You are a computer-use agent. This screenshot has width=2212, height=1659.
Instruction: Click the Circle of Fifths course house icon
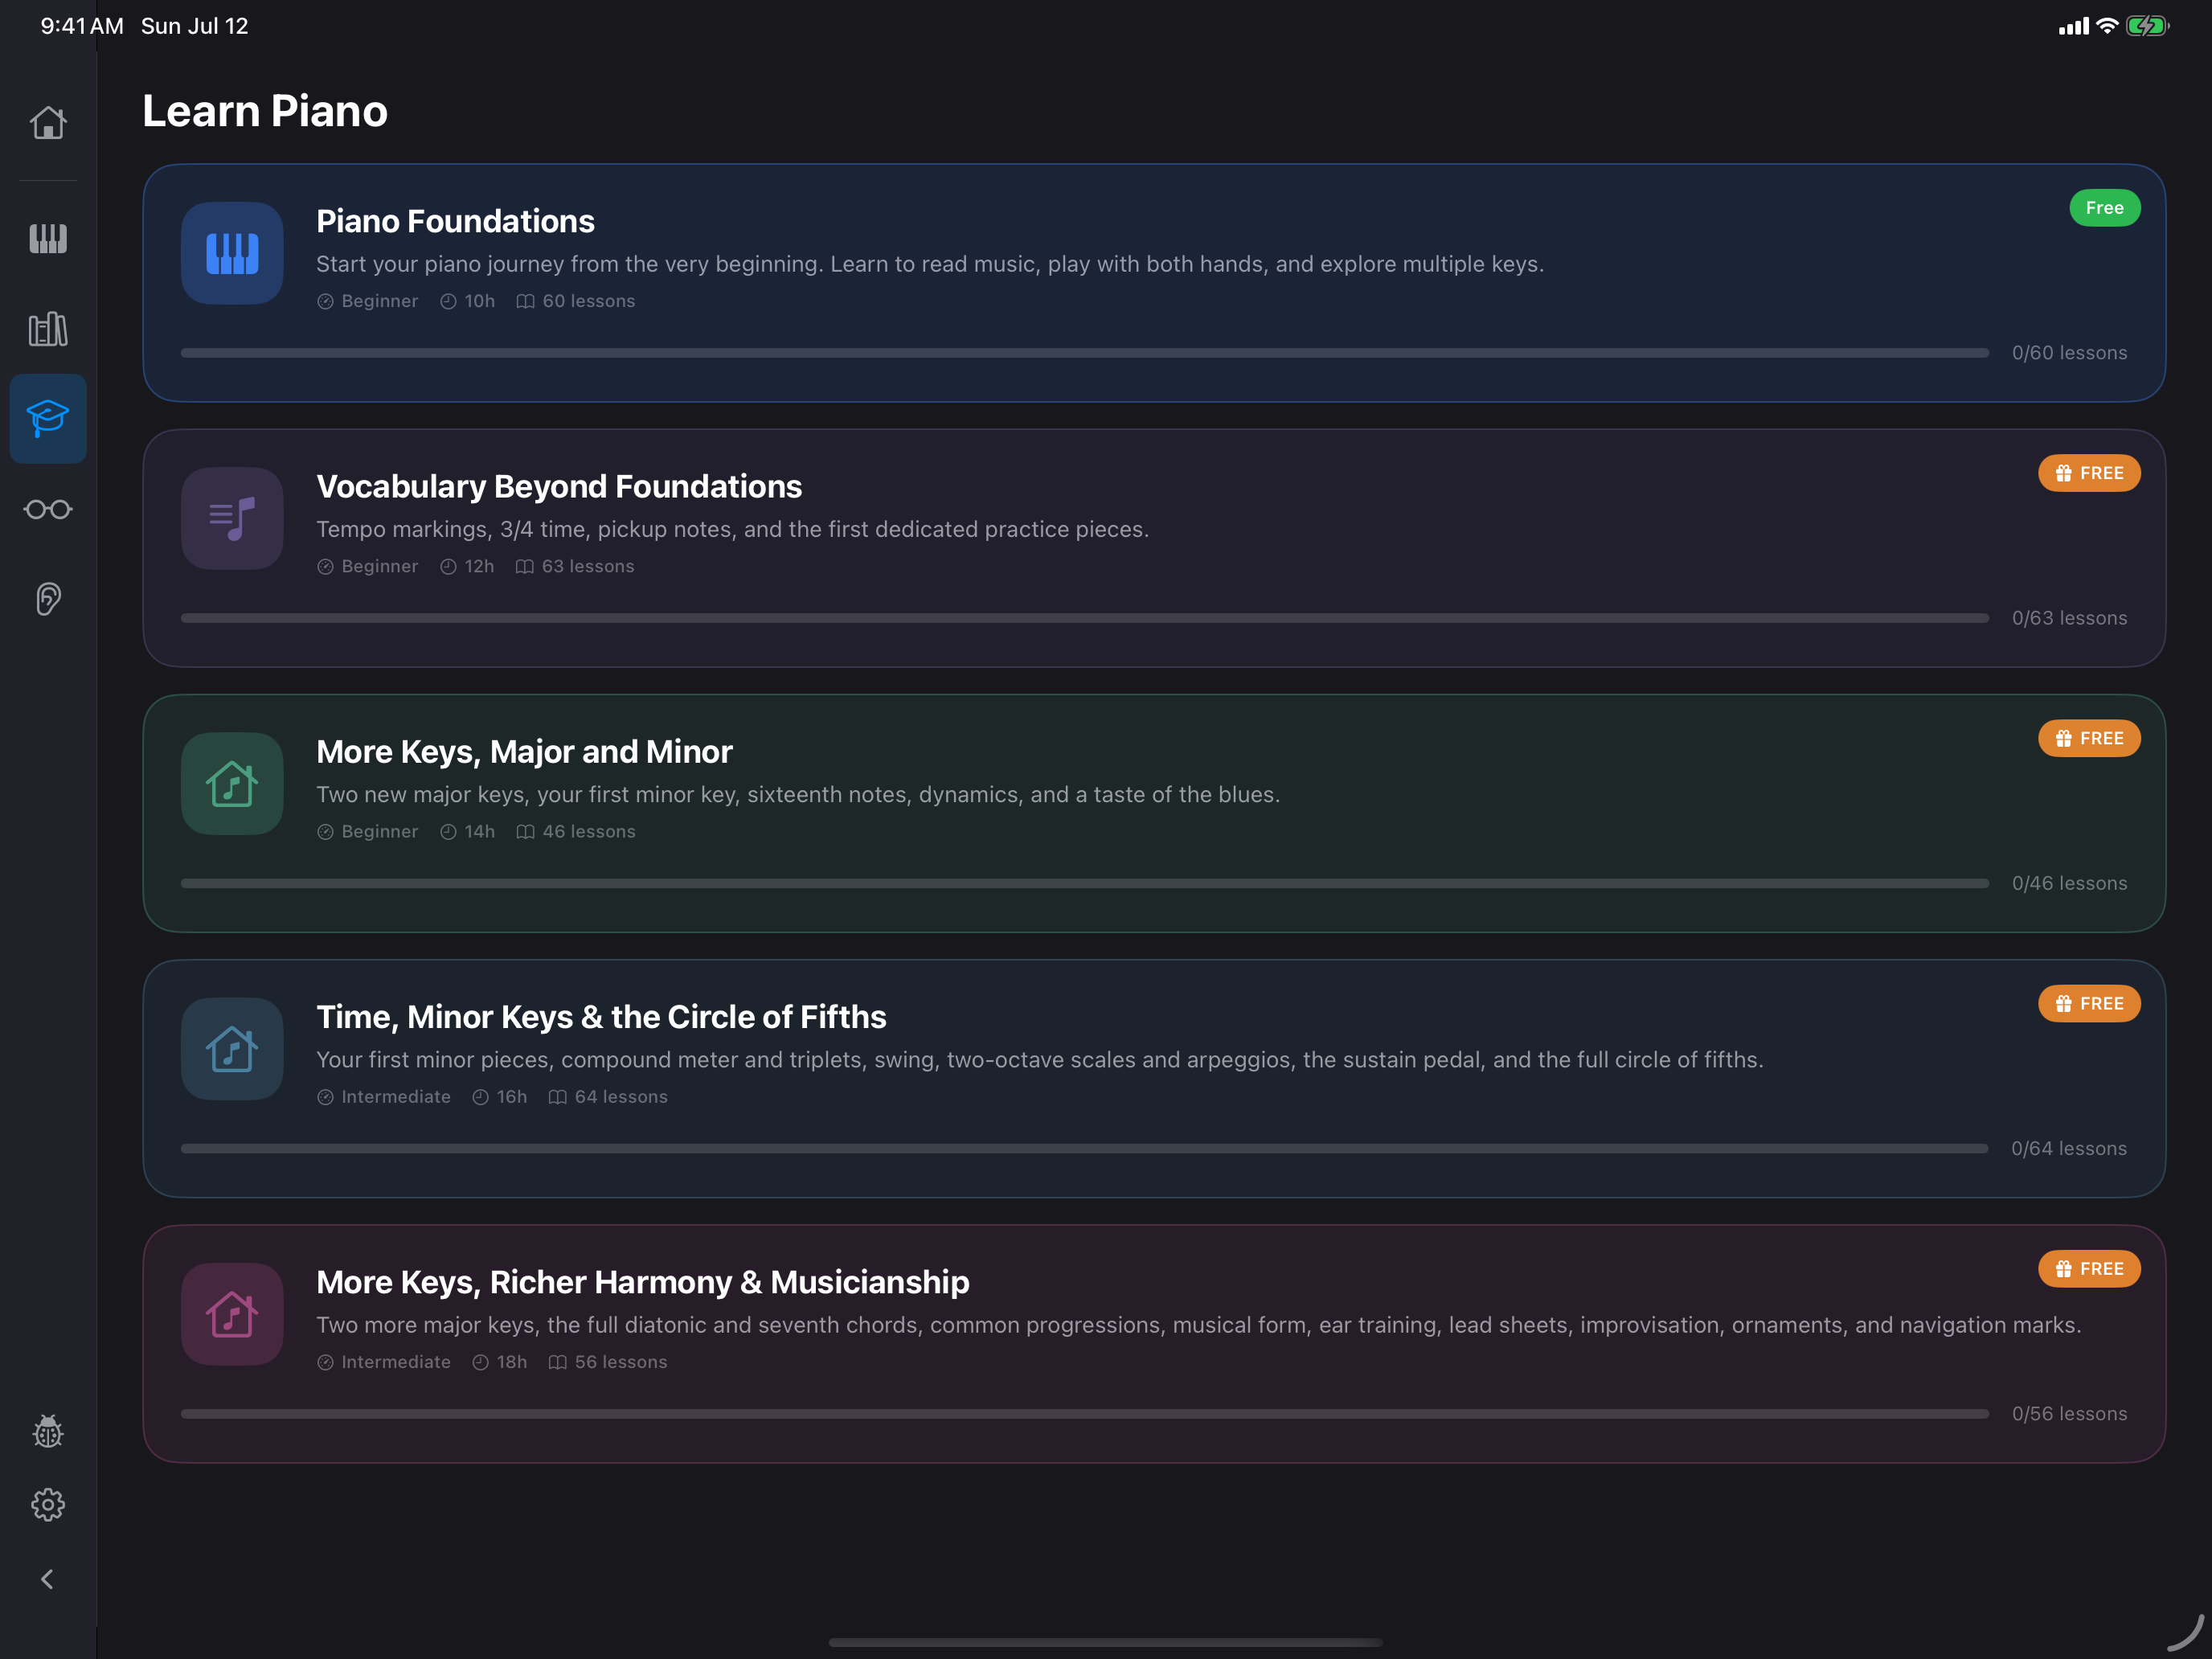click(232, 1049)
